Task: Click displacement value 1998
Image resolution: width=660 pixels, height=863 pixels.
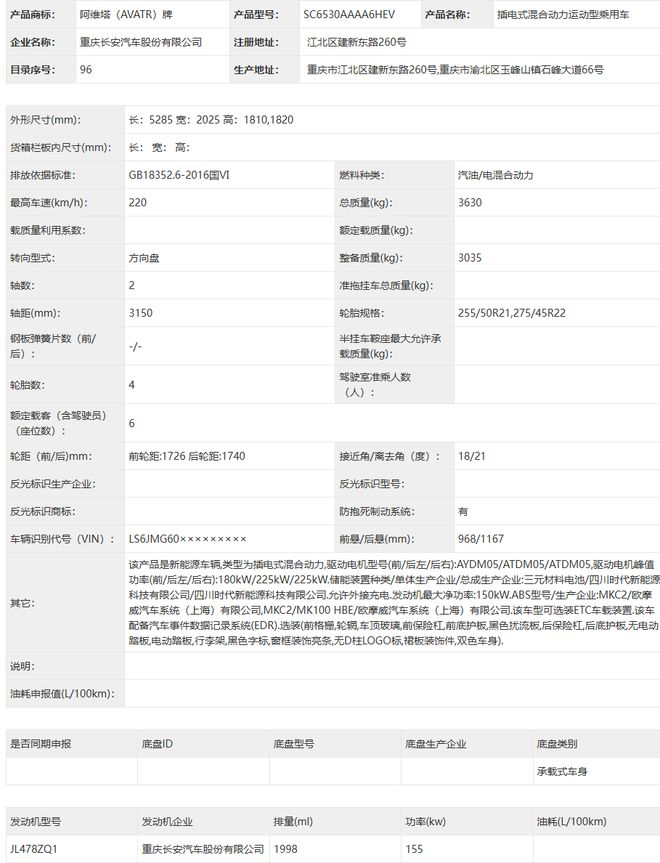Action: click(285, 849)
